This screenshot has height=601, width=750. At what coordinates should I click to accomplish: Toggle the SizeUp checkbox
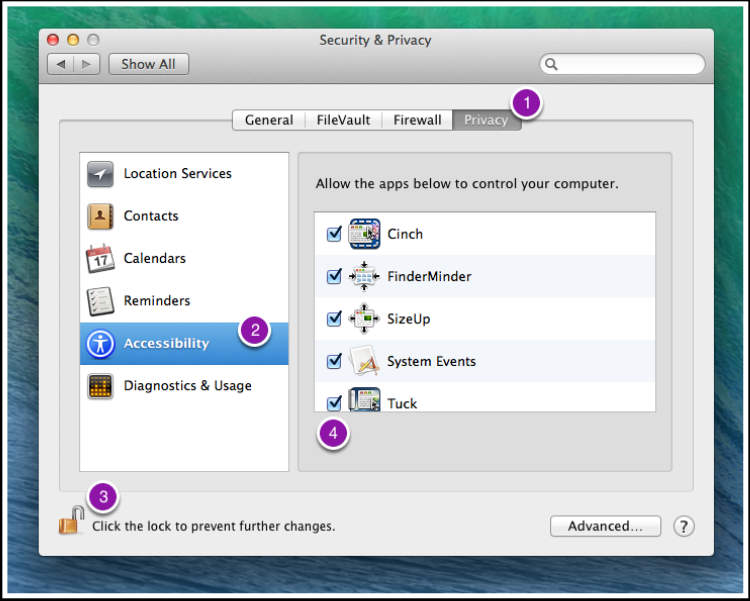(x=334, y=318)
